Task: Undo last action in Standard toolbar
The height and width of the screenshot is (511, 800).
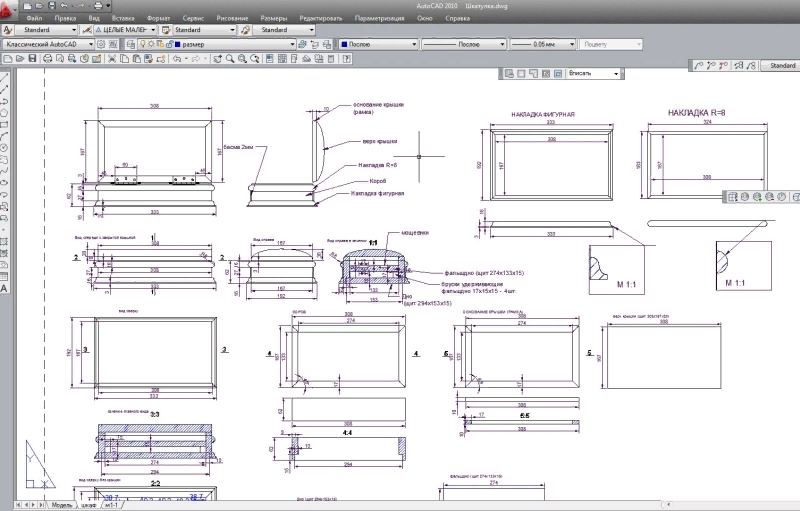Action: [177, 59]
